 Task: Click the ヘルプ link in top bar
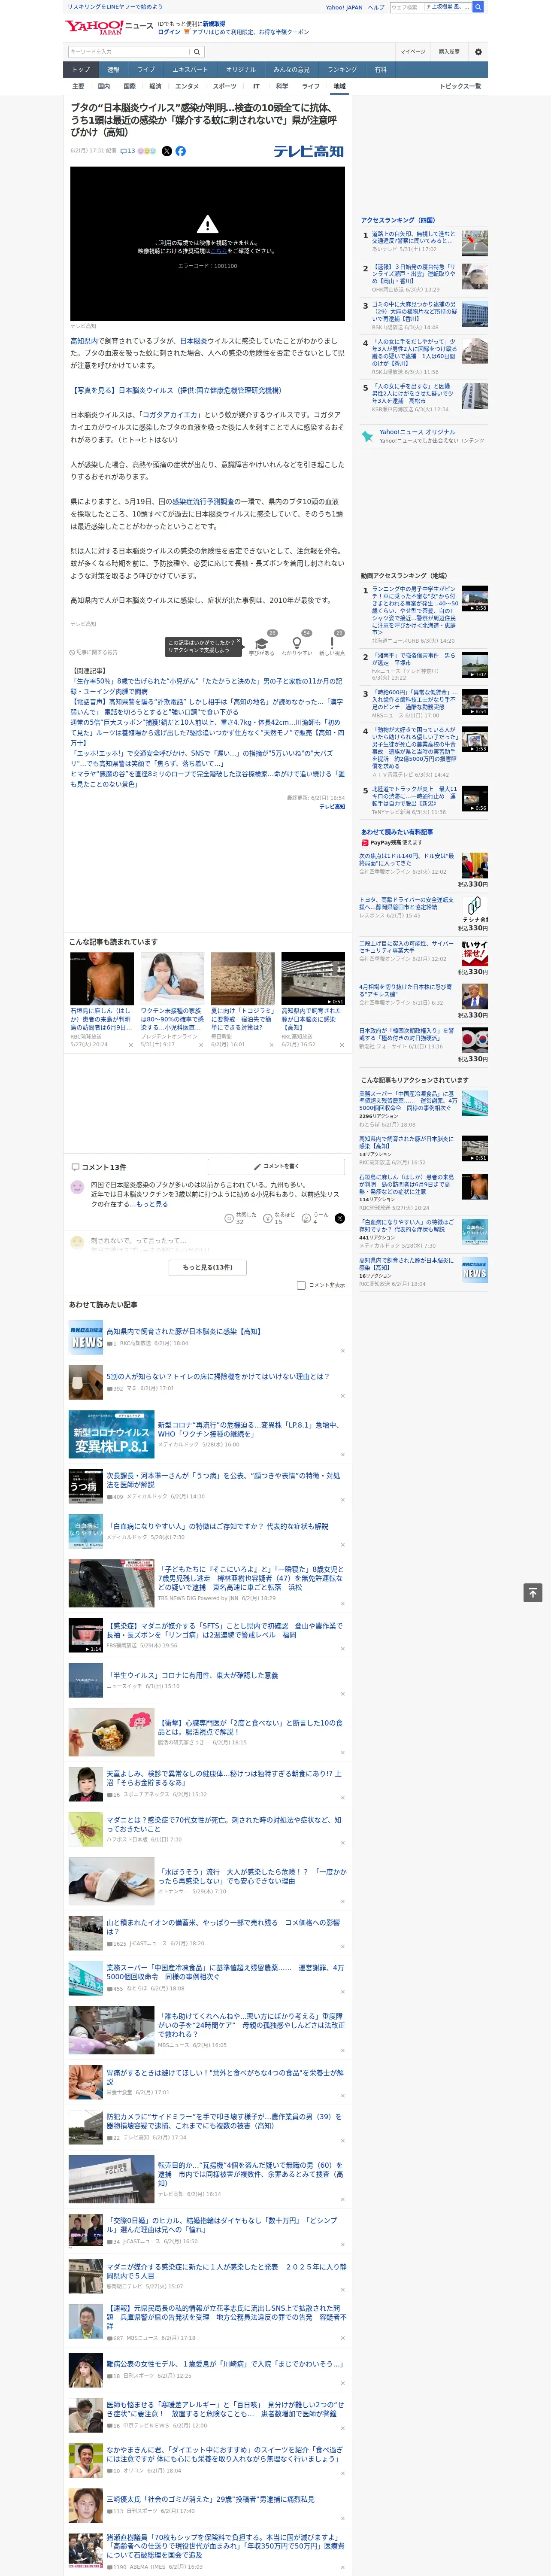click(x=376, y=7)
